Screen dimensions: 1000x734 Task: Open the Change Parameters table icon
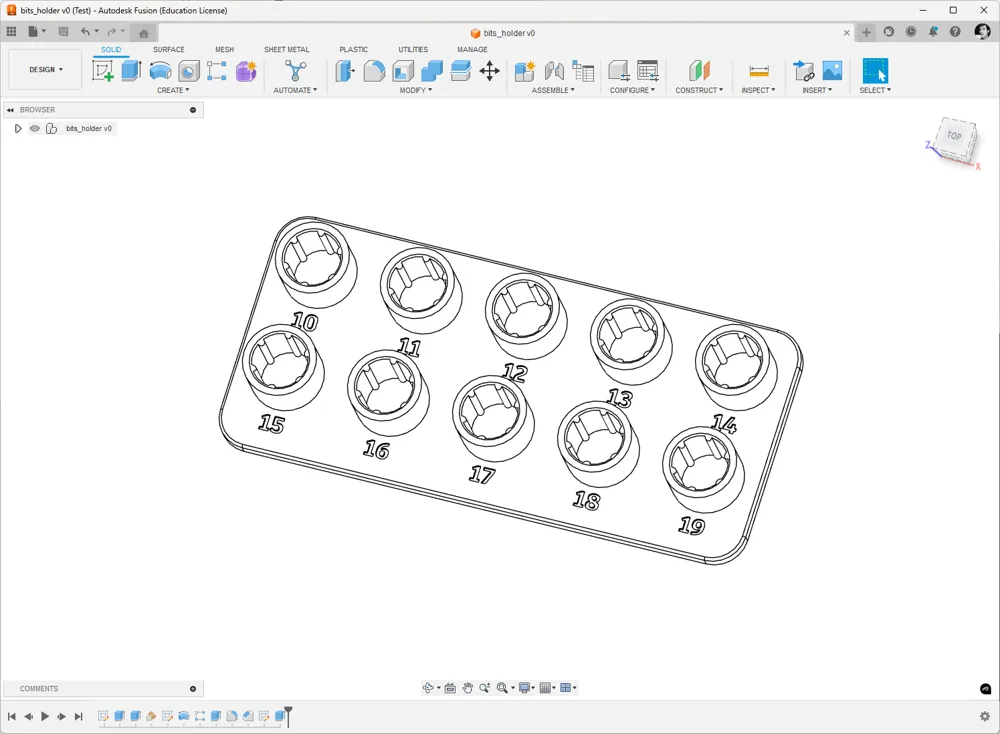click(647, 71)
